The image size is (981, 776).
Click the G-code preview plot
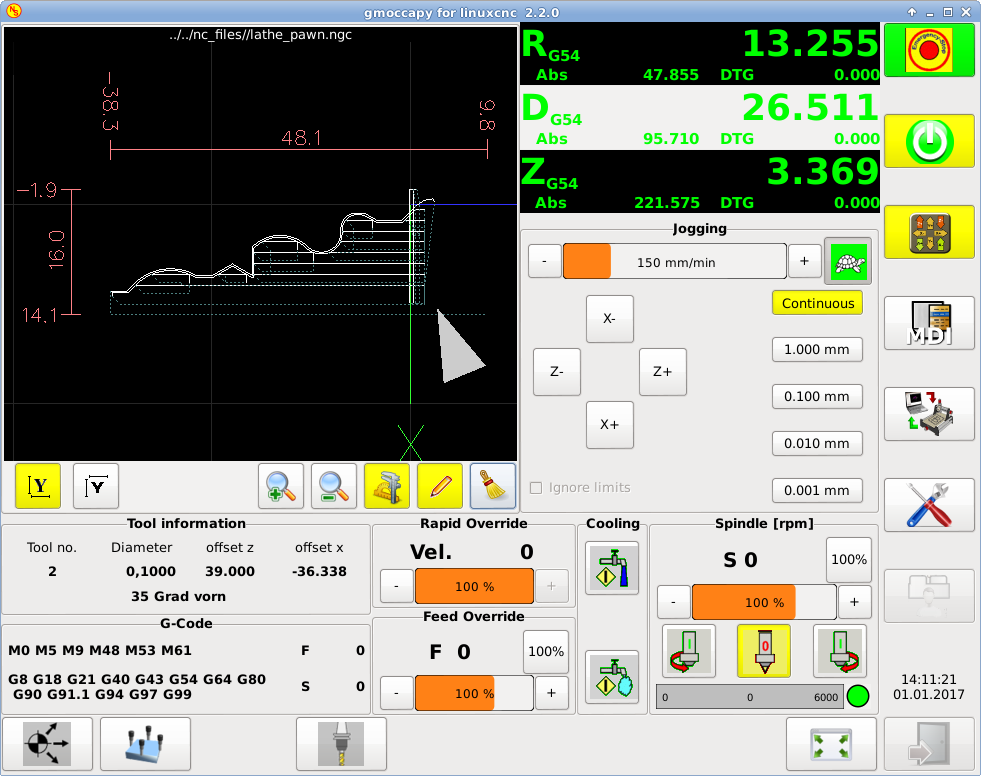click(260, 243)
